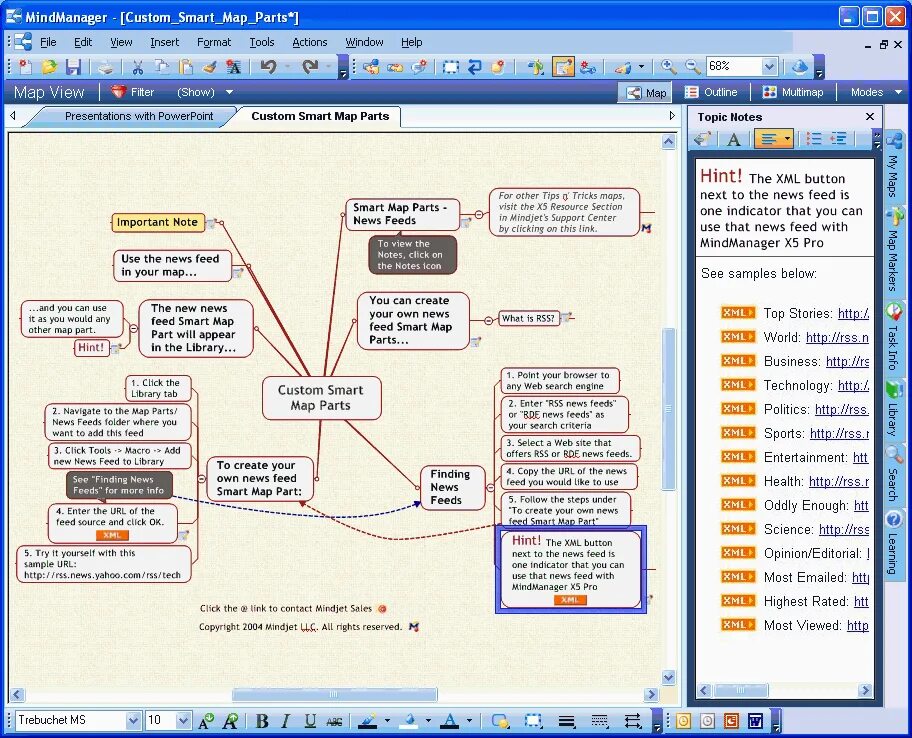
Task: Open the File menu
Action: coord(48,42)
